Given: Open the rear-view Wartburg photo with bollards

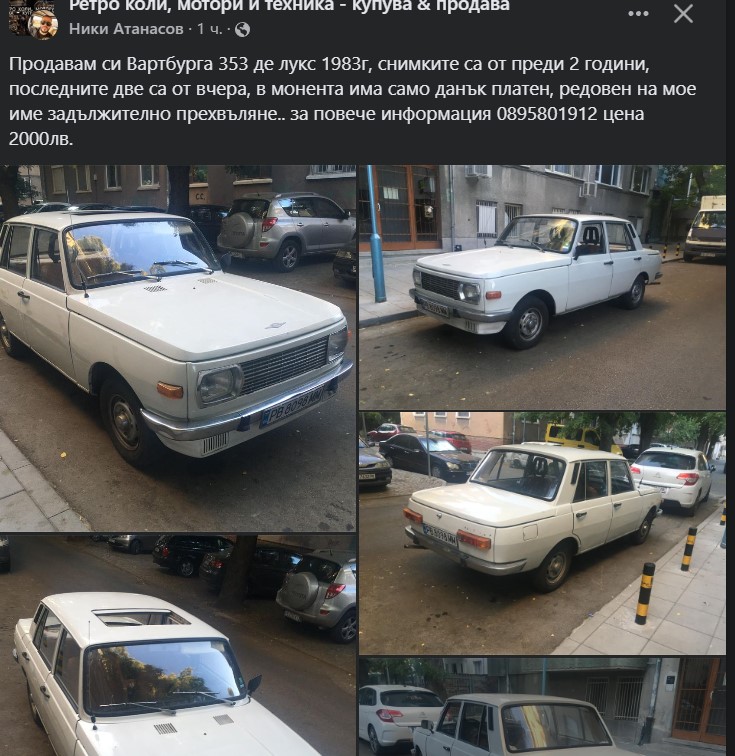Looking at the screenshot, I should coord(542,533).
